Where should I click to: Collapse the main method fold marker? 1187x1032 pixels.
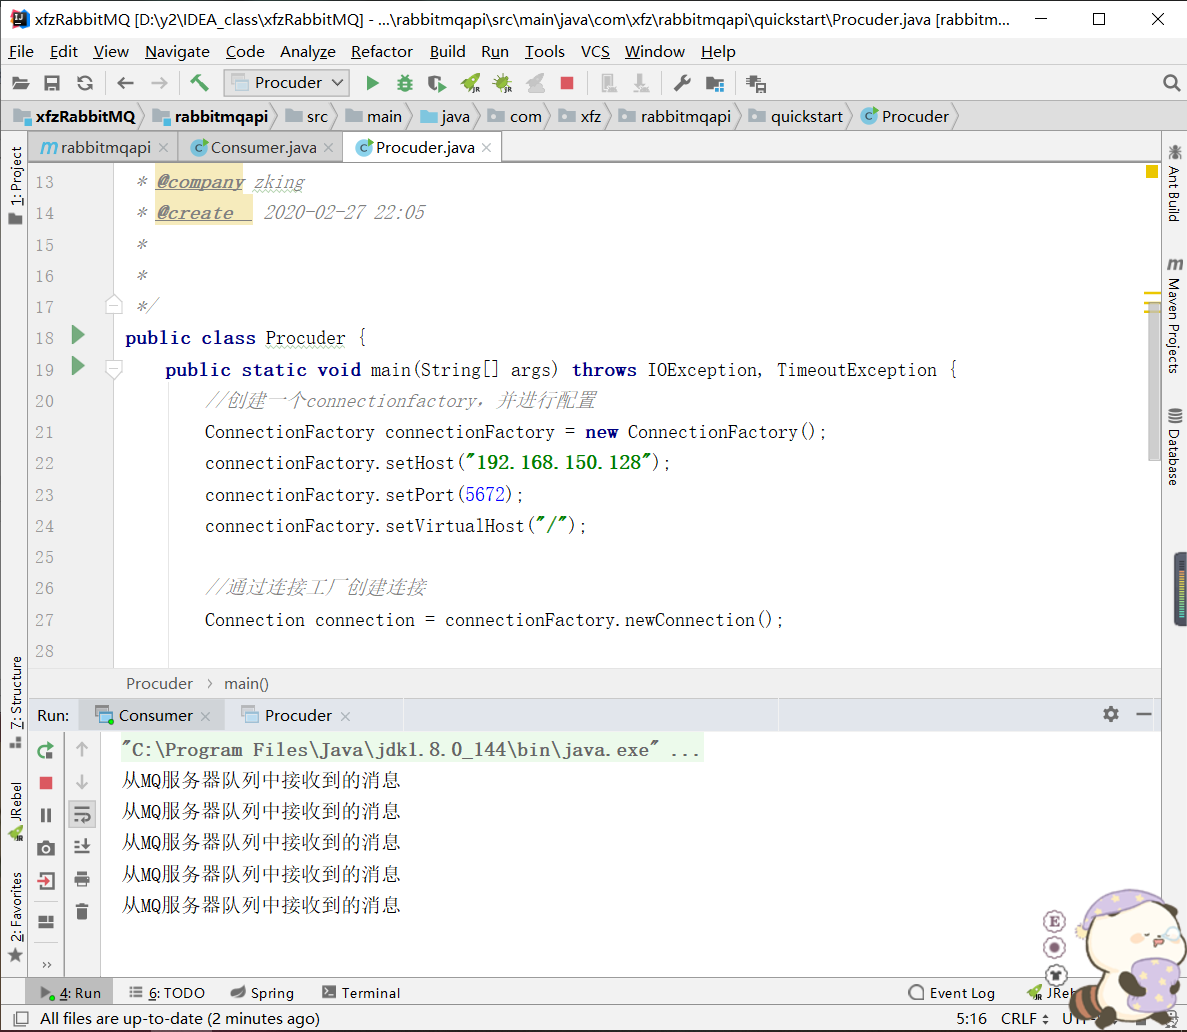click(x=114, y=370)
